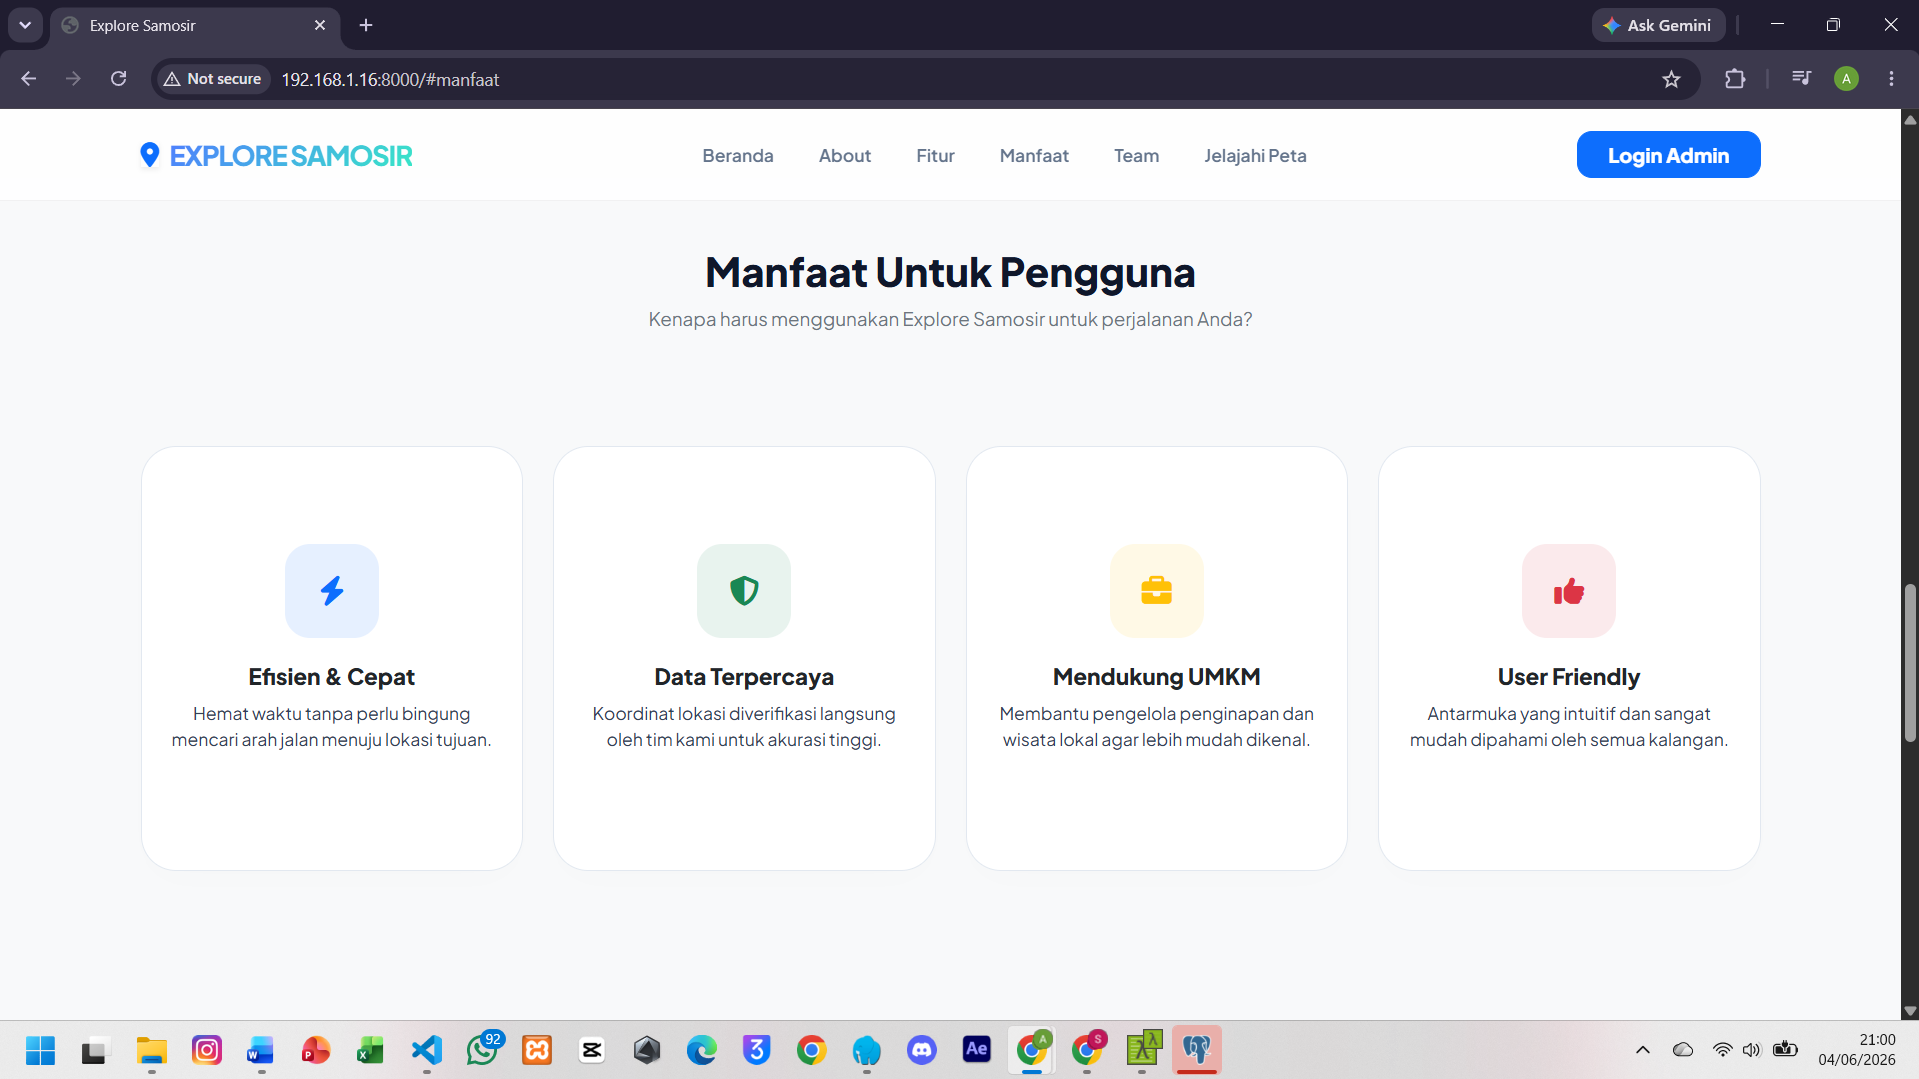Click the scrollbar up arrow

coord(1910,119)
